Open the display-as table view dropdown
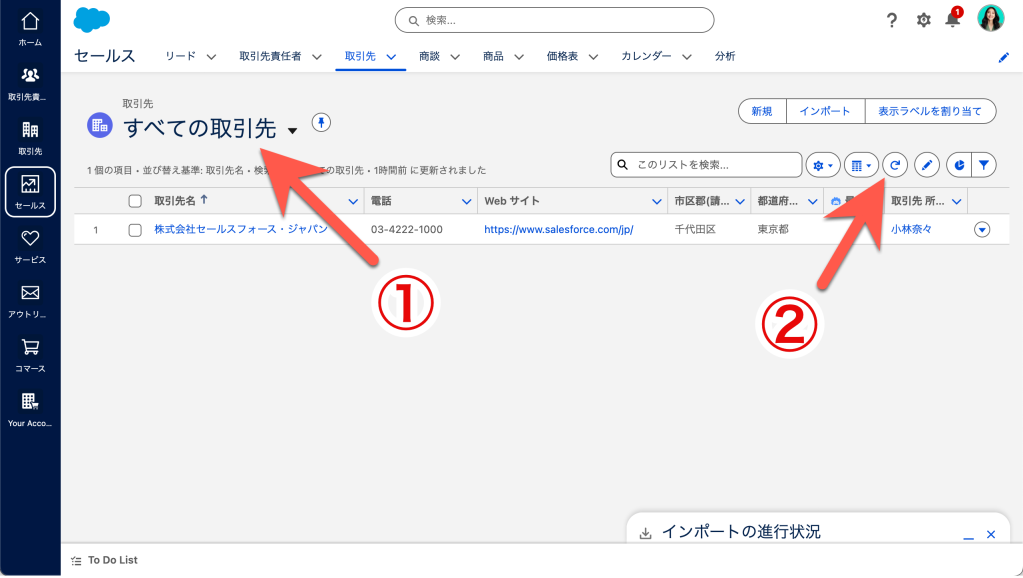 point(861,165)
